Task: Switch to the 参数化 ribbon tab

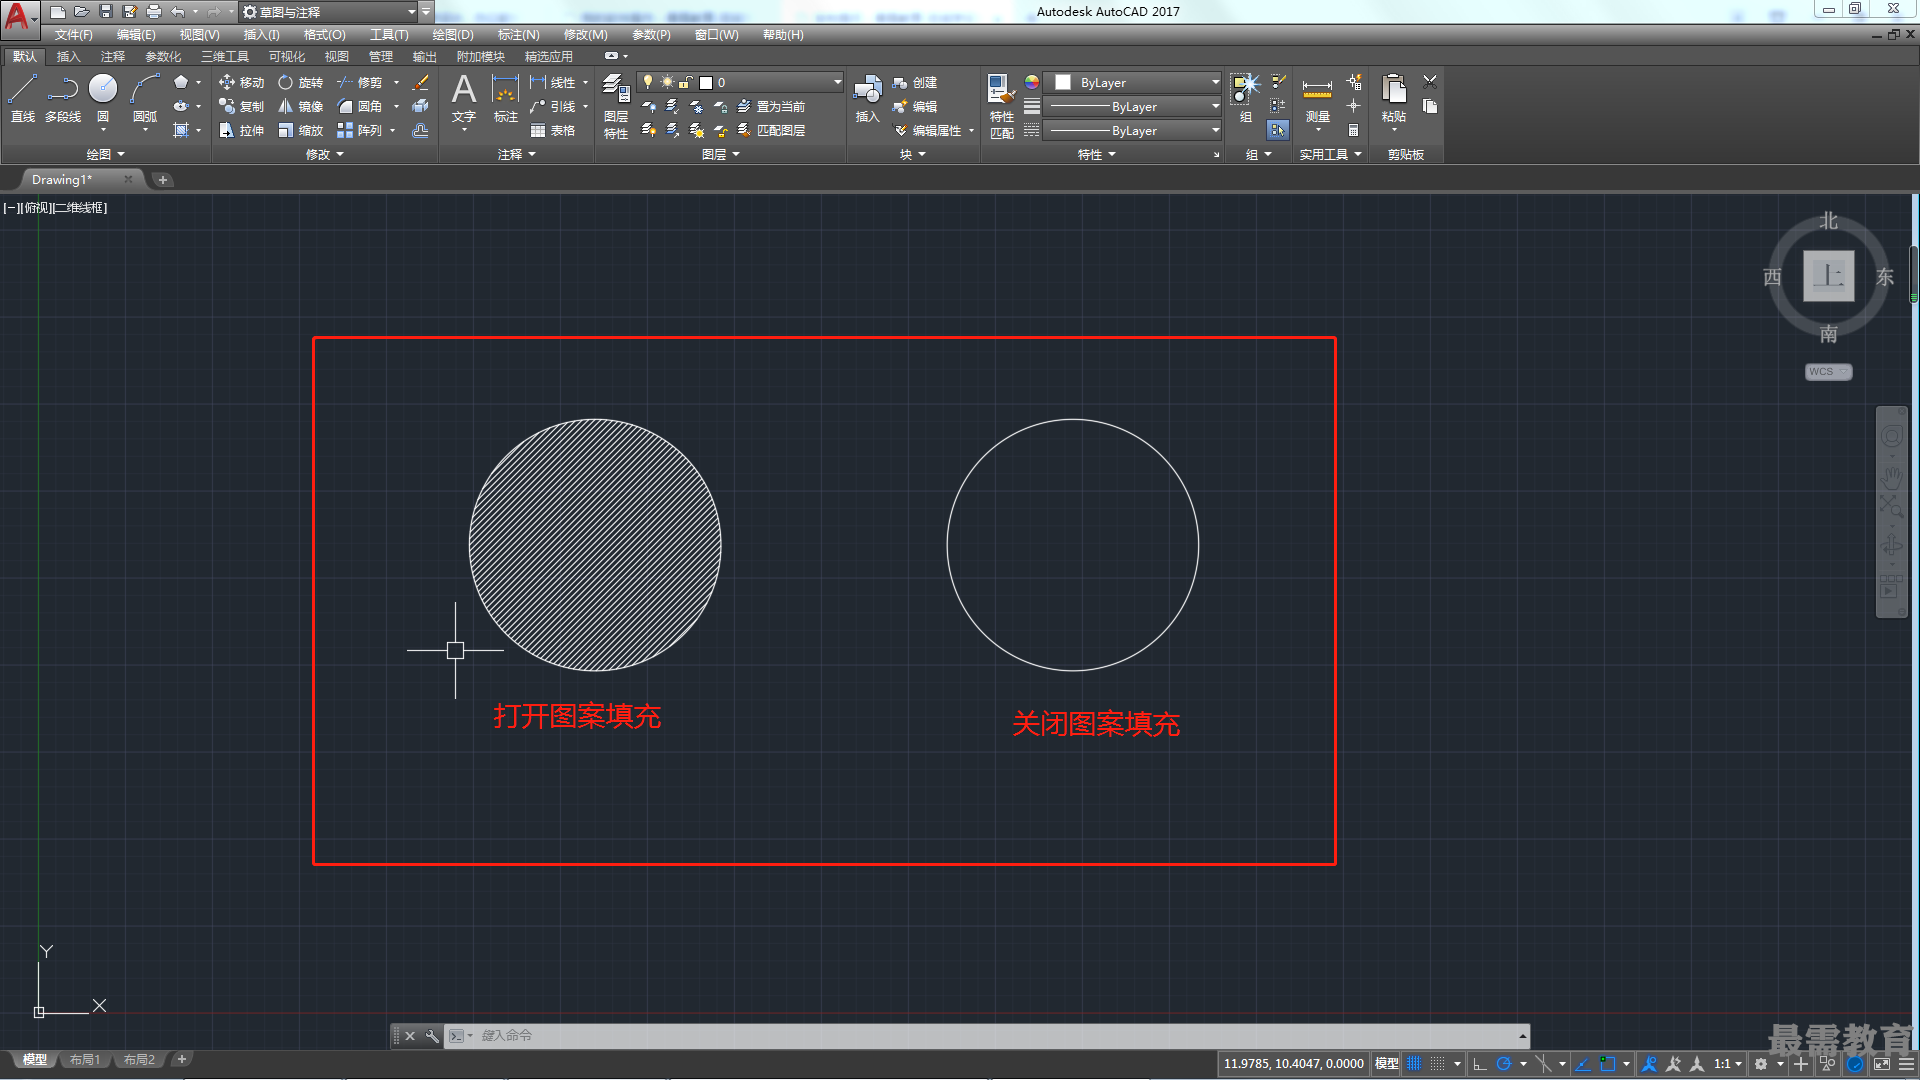Action: pyautogui.click(x=163, y=56)
